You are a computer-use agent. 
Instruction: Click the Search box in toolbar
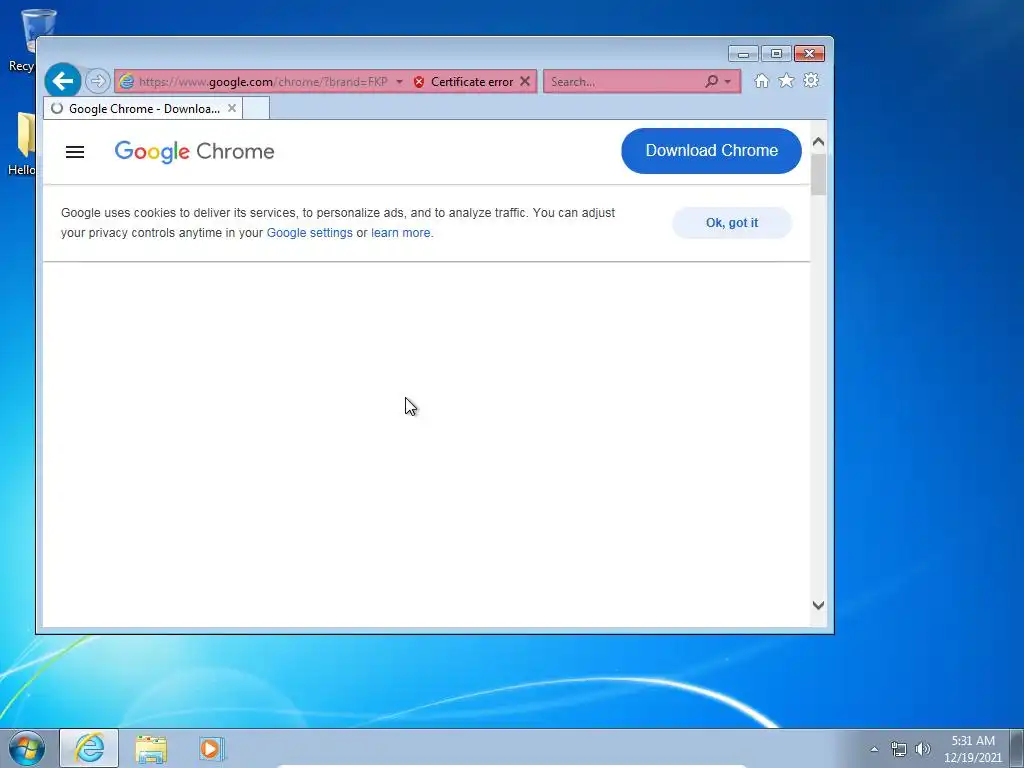point(623,82)
